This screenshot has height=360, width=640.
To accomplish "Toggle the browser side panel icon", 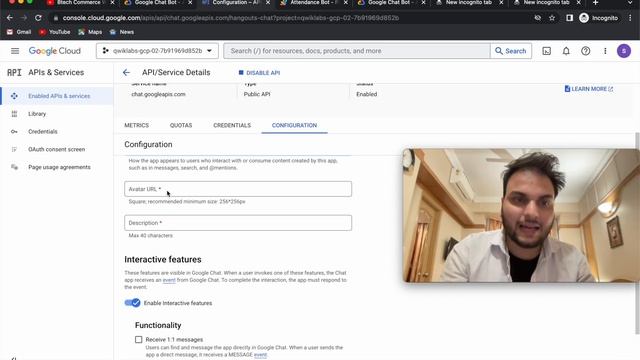I will 569,18.
